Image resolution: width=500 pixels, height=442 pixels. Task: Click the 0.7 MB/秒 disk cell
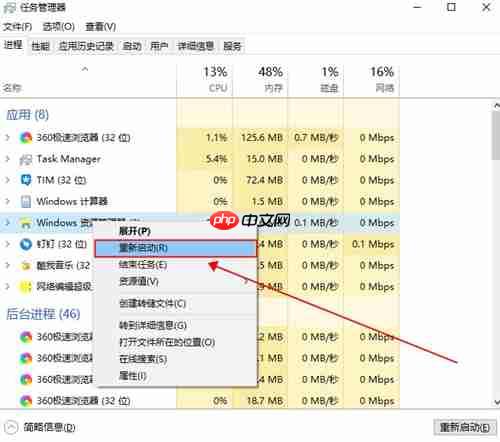(x=316, y=137)
